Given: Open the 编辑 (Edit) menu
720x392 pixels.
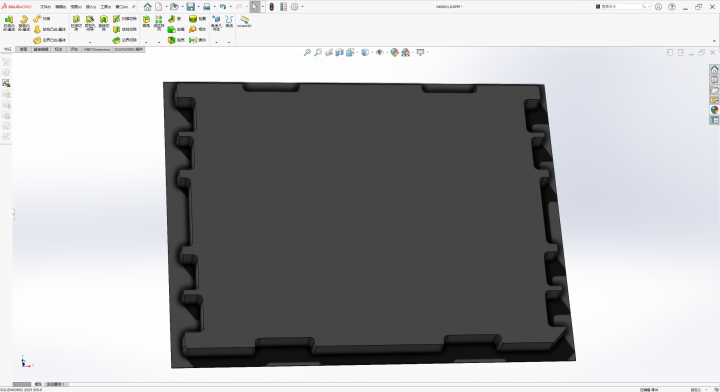Looking at the screenshot, I should [x=61, y=7].
